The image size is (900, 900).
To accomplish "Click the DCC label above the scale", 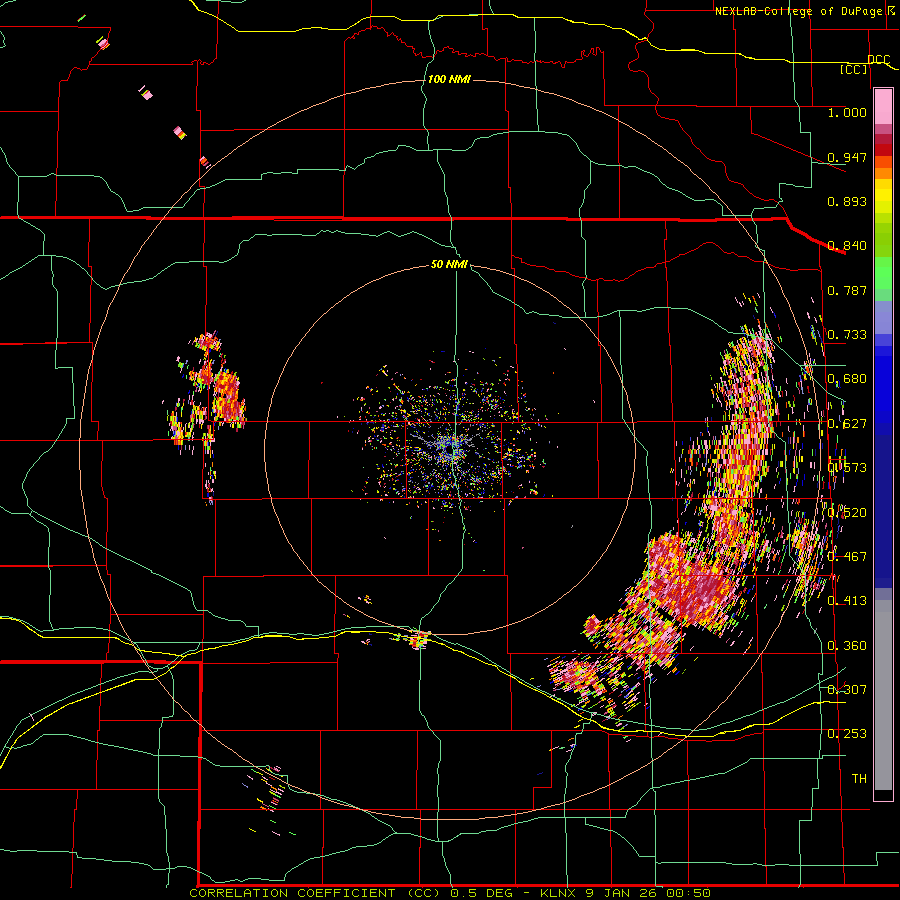I will point(878,59).
